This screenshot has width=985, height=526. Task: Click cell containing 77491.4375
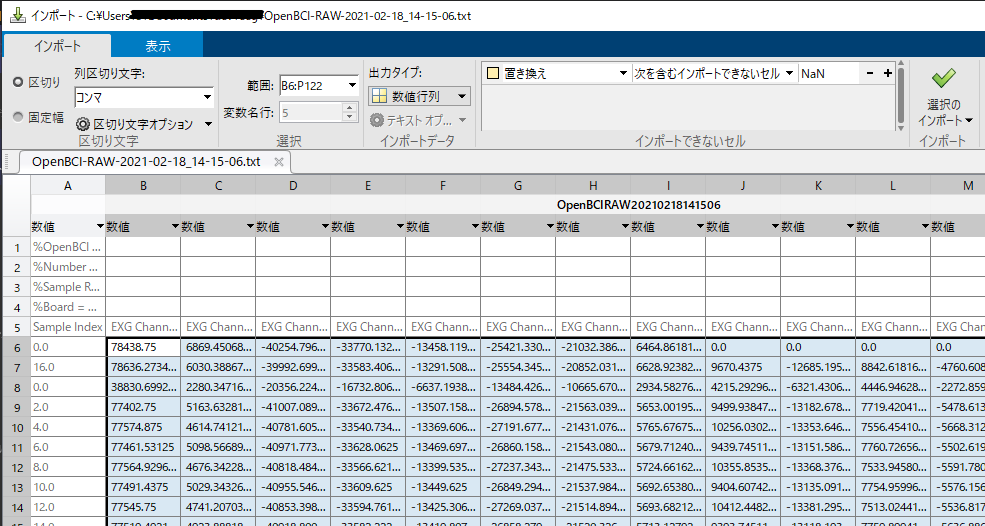pyautogui.click(x=143, y=488)
